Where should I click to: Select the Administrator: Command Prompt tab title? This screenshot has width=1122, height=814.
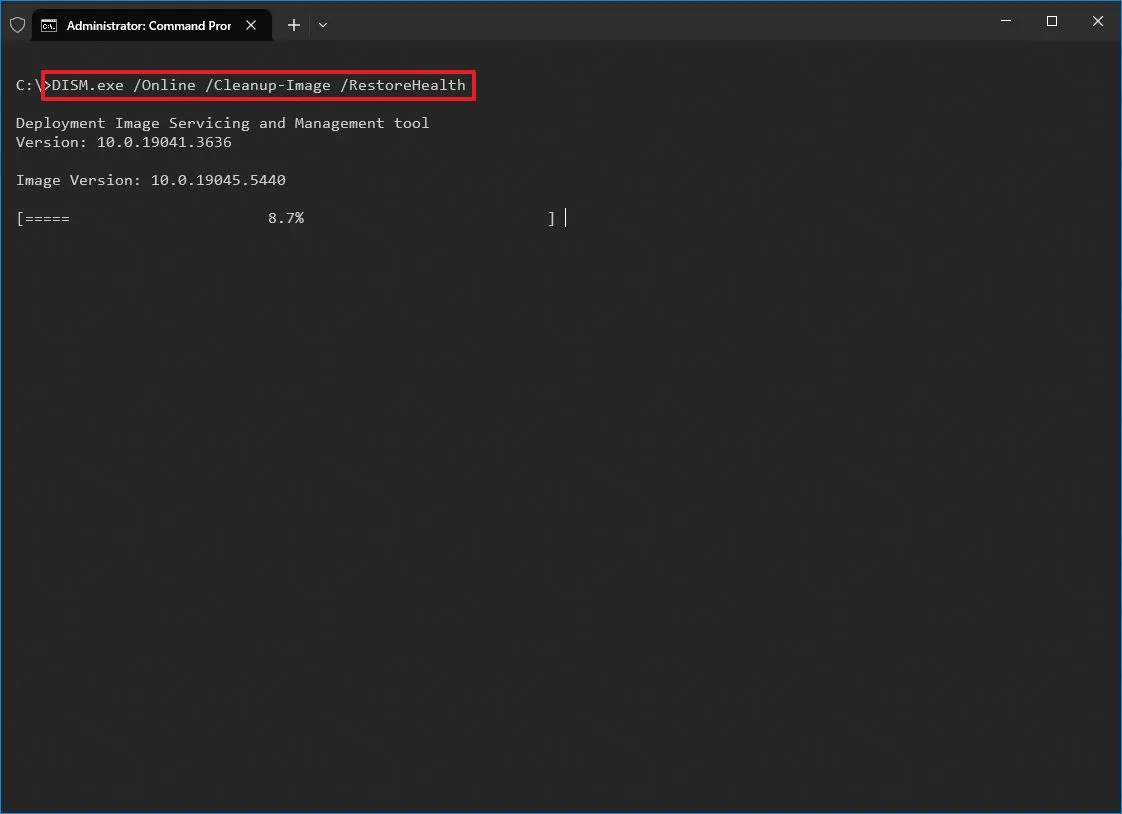click(x=148, y=26)
